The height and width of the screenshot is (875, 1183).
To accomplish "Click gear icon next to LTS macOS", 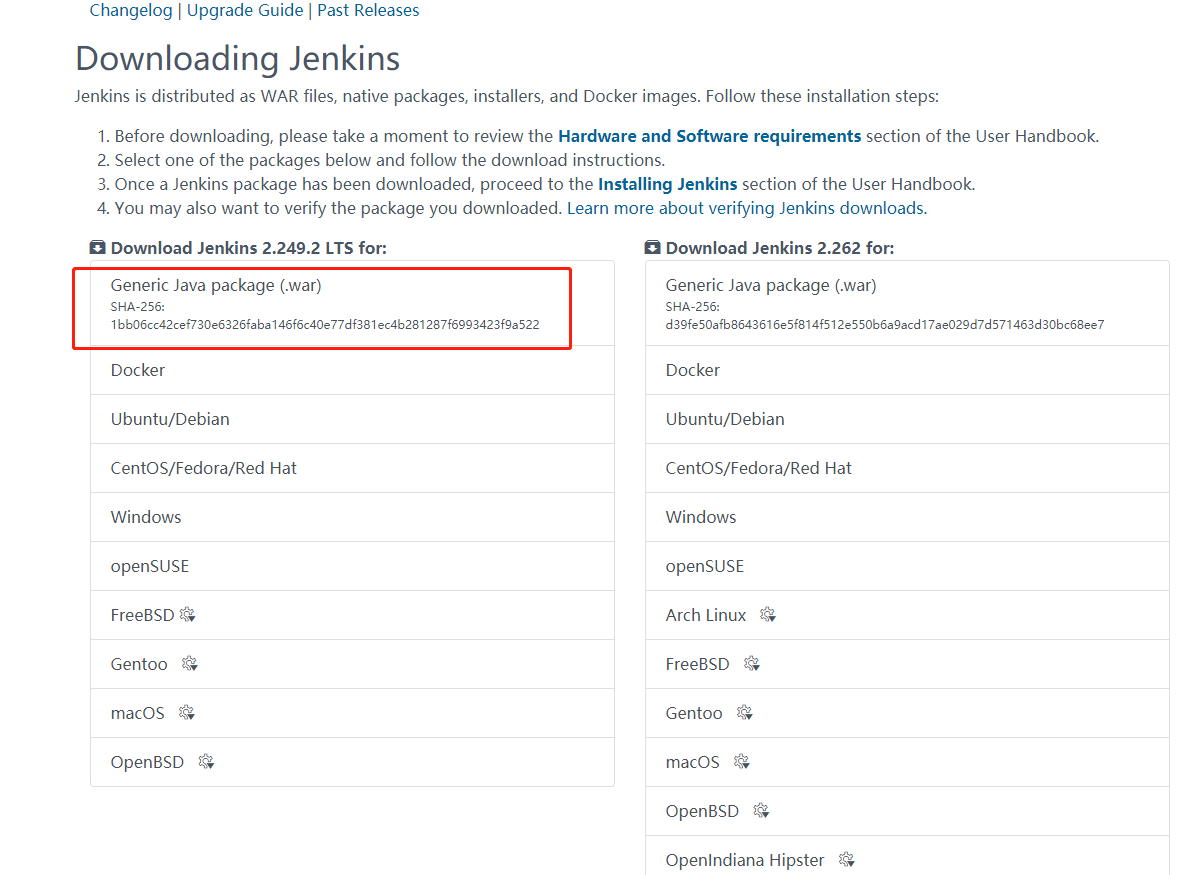I will coord(186,713).
